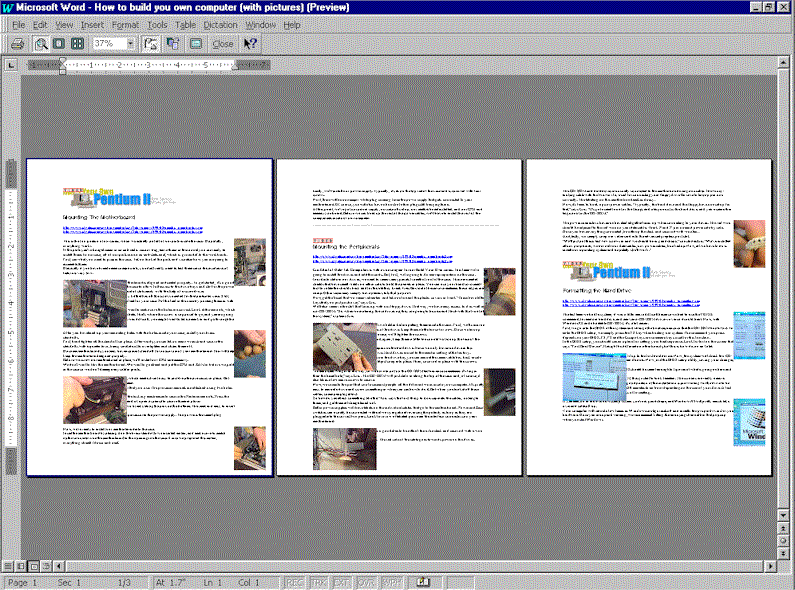Screen dimensions: 795x590
Task: Click the Shrink to Fit icon
Action: coord(173,44)
